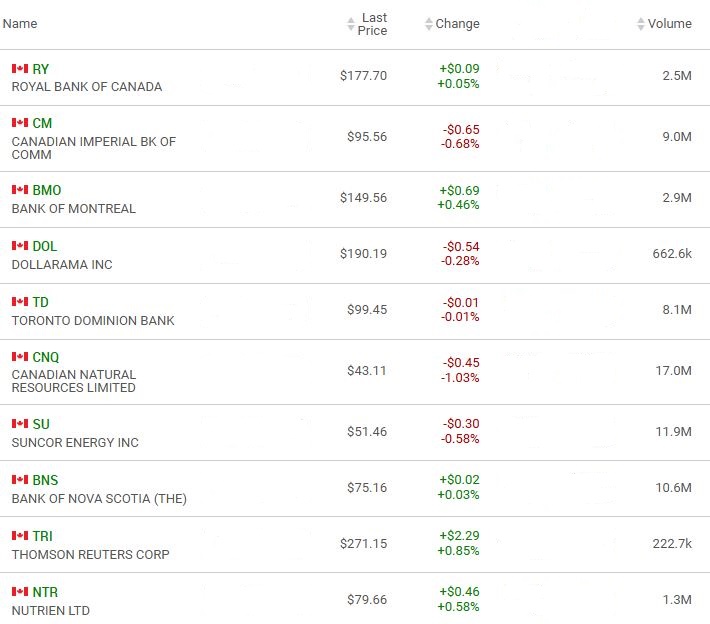Click the Name column header
Screen dimensions: 710x624
[x=20, y=24]
